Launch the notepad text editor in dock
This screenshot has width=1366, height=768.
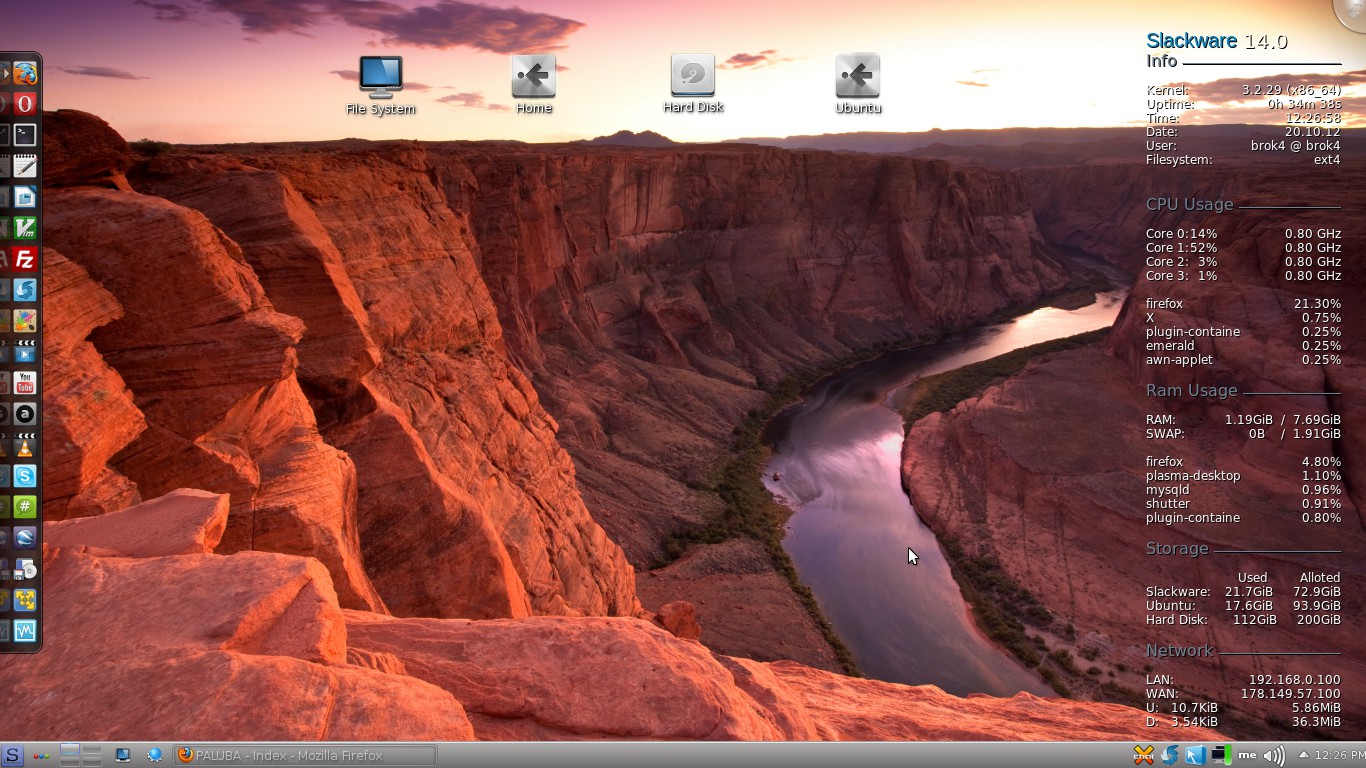pos(25,166)
